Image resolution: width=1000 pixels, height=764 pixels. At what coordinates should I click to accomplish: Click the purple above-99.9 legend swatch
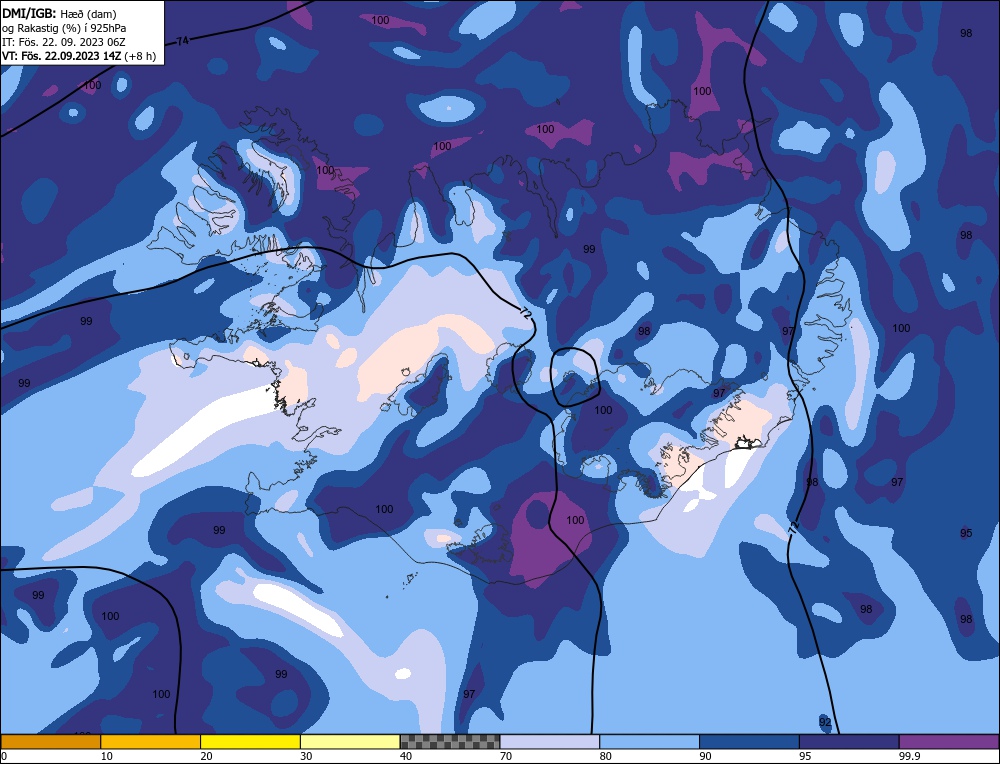click(949, 742)
